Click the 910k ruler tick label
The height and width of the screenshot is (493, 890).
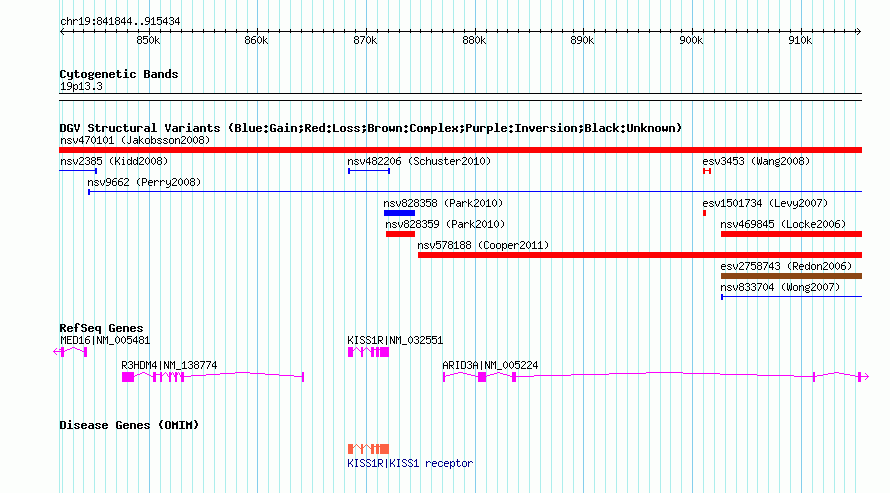pyautogui.click(x=800, y=40)
